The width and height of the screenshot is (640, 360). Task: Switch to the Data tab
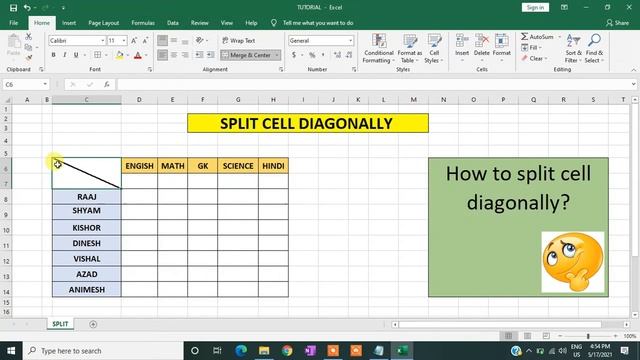(x=173, y=23)
